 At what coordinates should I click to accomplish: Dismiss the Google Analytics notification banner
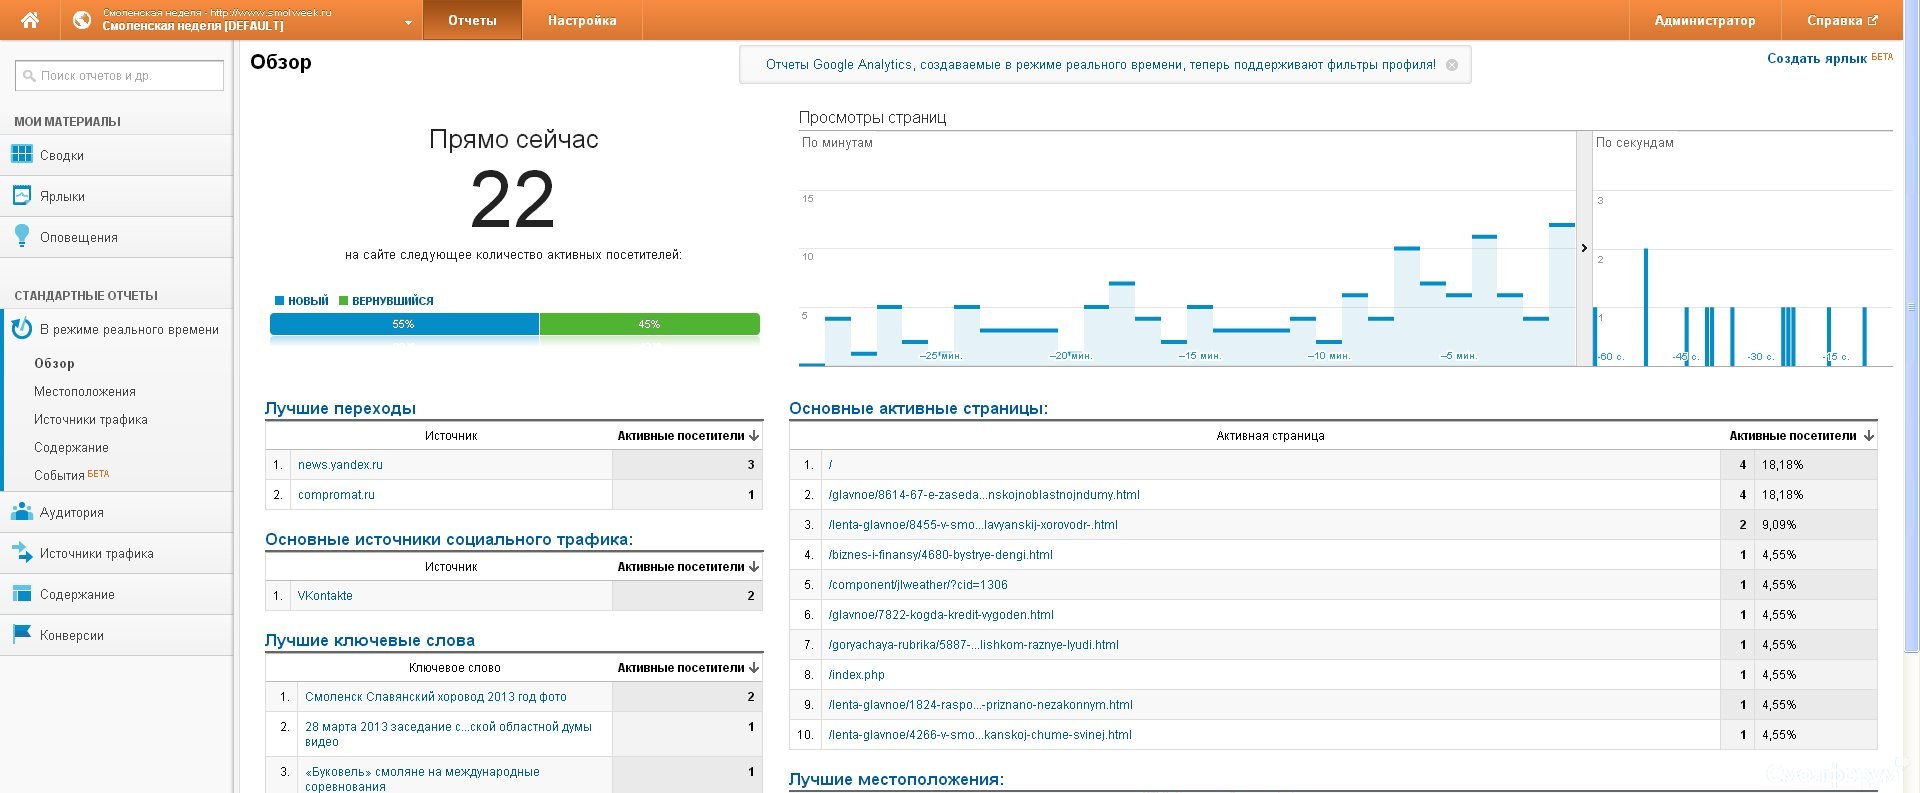click(1452, 65)
